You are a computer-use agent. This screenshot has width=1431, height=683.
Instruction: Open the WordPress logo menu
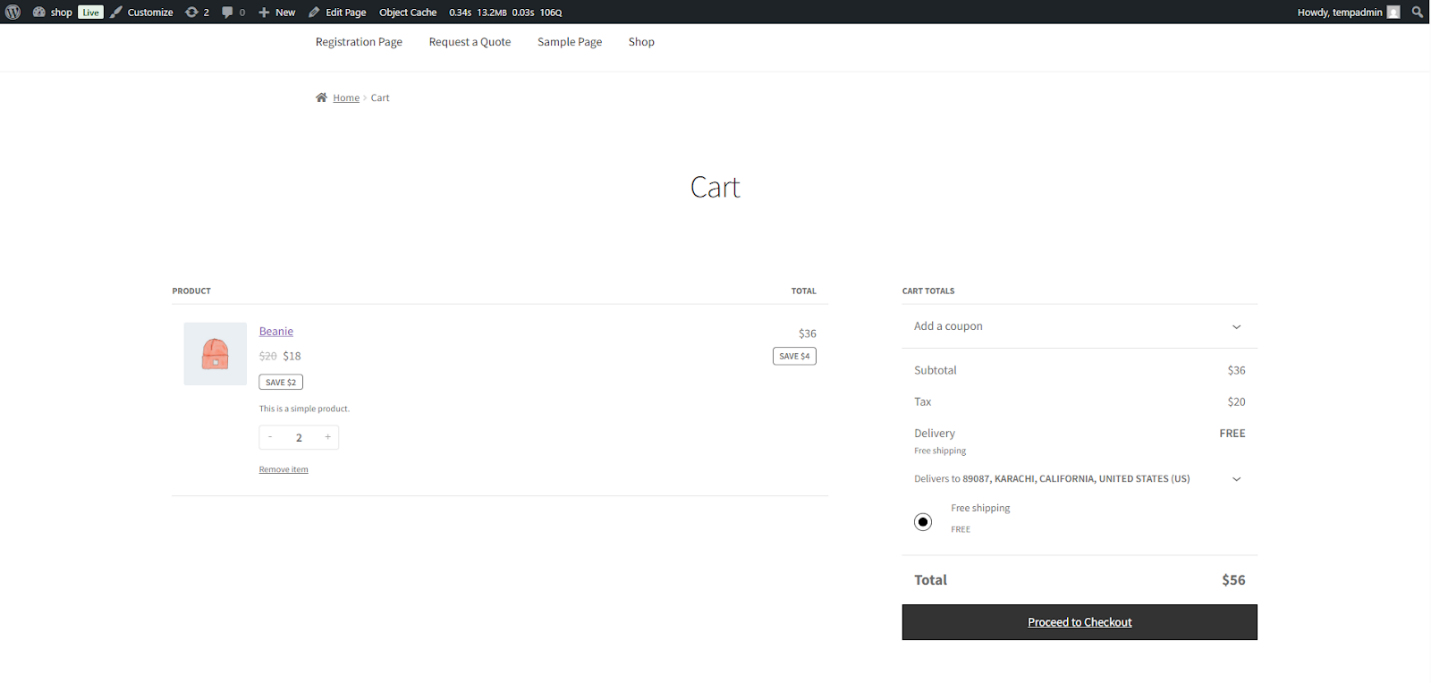11,12
